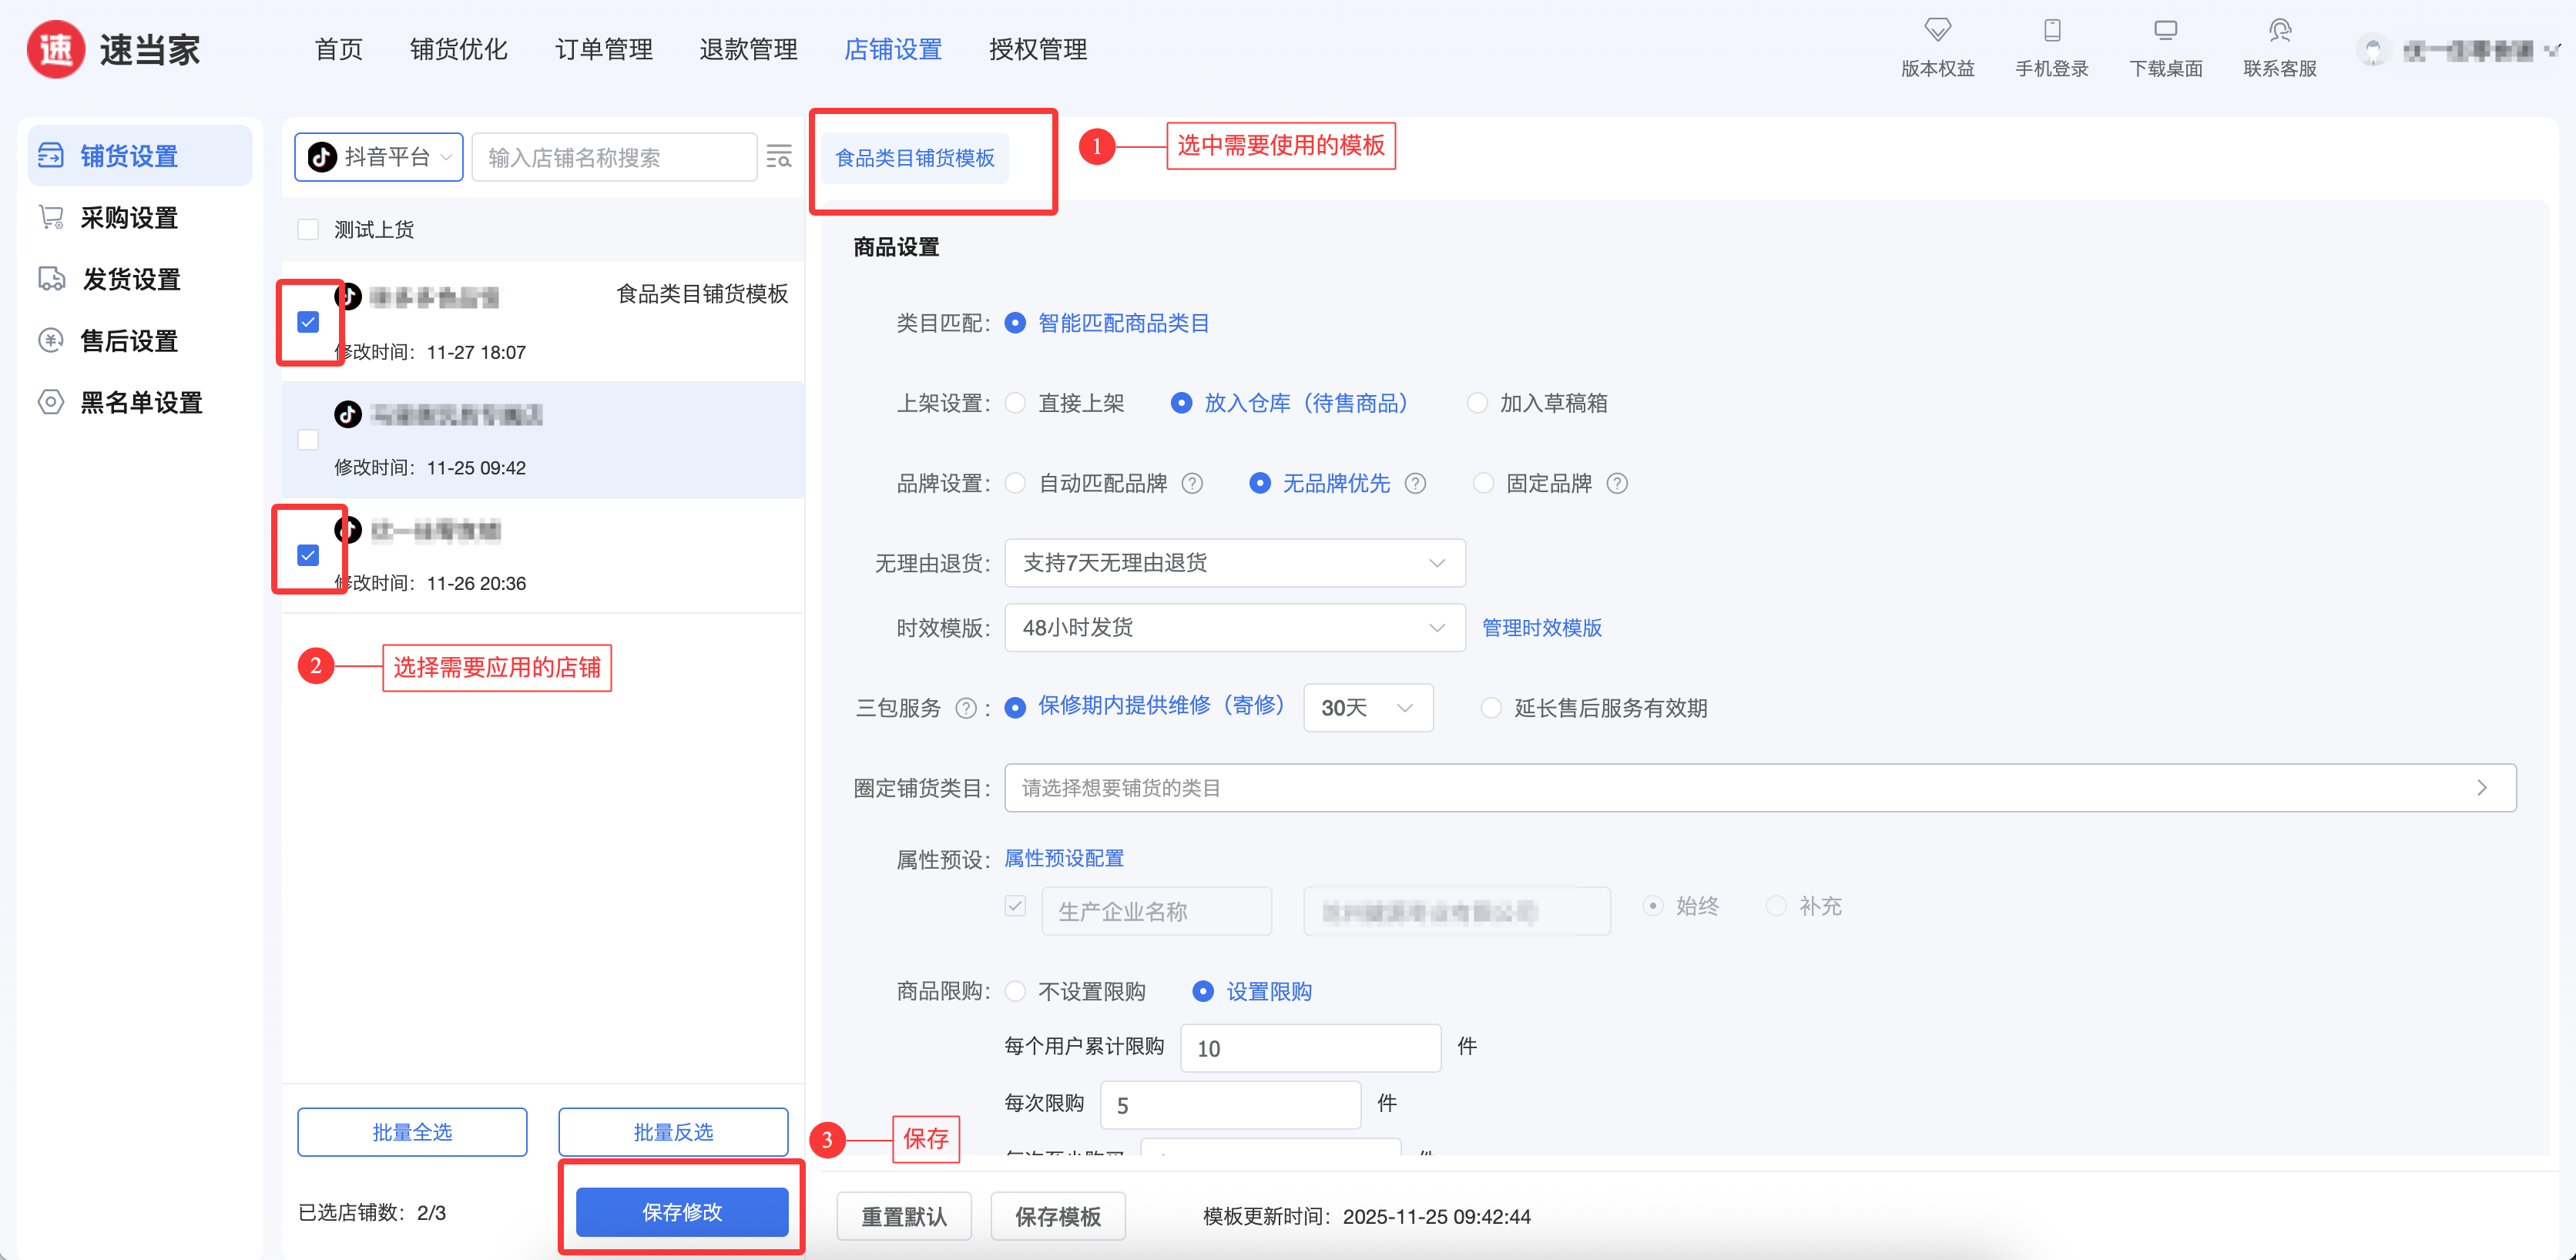The height and width of the screenshot is (1260, 2576).
Task: Click help icon beside 三包服务
Action: (965, 709)
